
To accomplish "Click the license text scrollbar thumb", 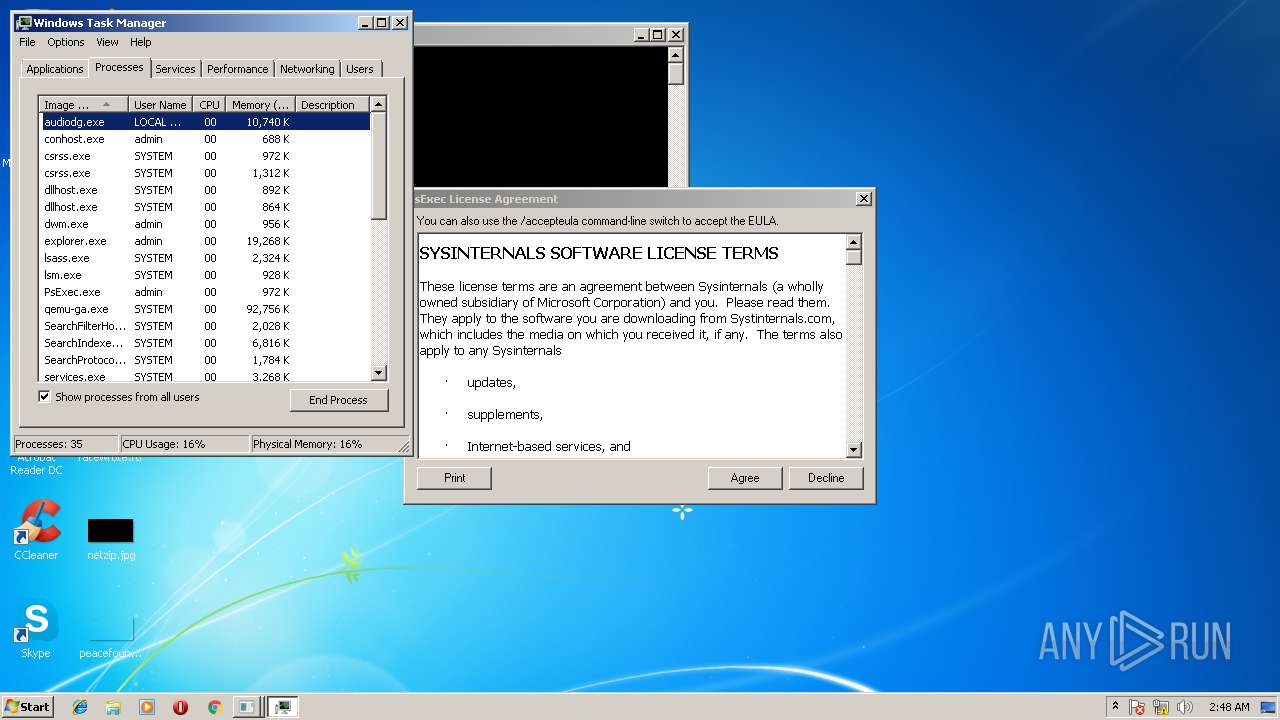I will 854,257.
